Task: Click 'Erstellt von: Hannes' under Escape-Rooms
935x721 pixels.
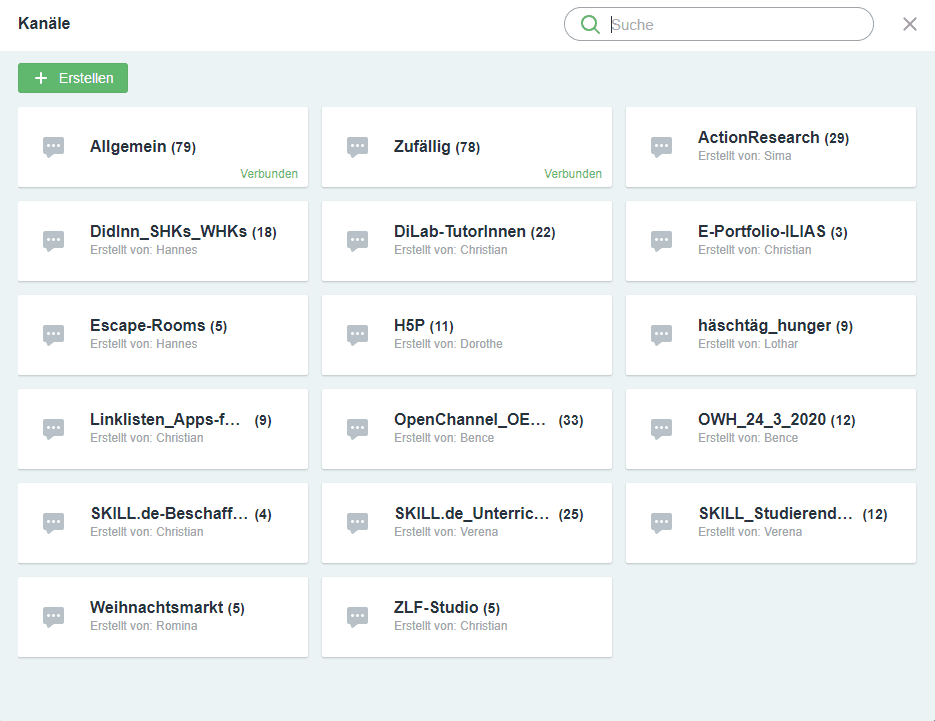Action: [x=144, y=344]
